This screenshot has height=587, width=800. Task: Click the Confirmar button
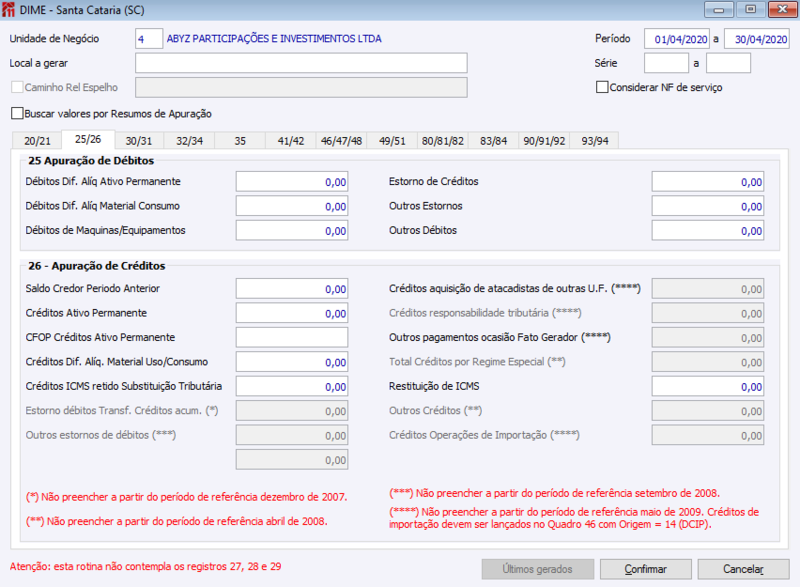click(x=645, y=569)
